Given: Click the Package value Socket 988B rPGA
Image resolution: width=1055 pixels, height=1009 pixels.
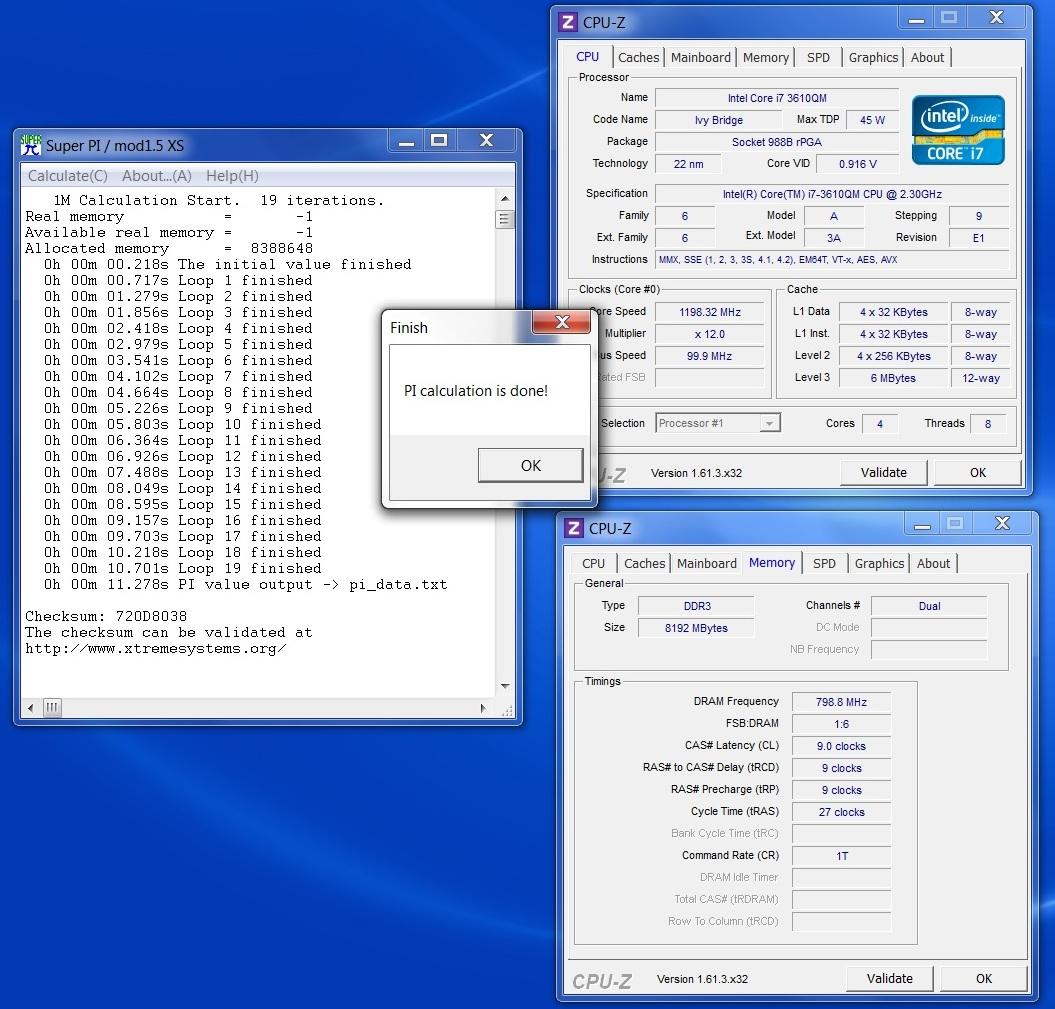Looking at the screenshot, I should point(777,142).
